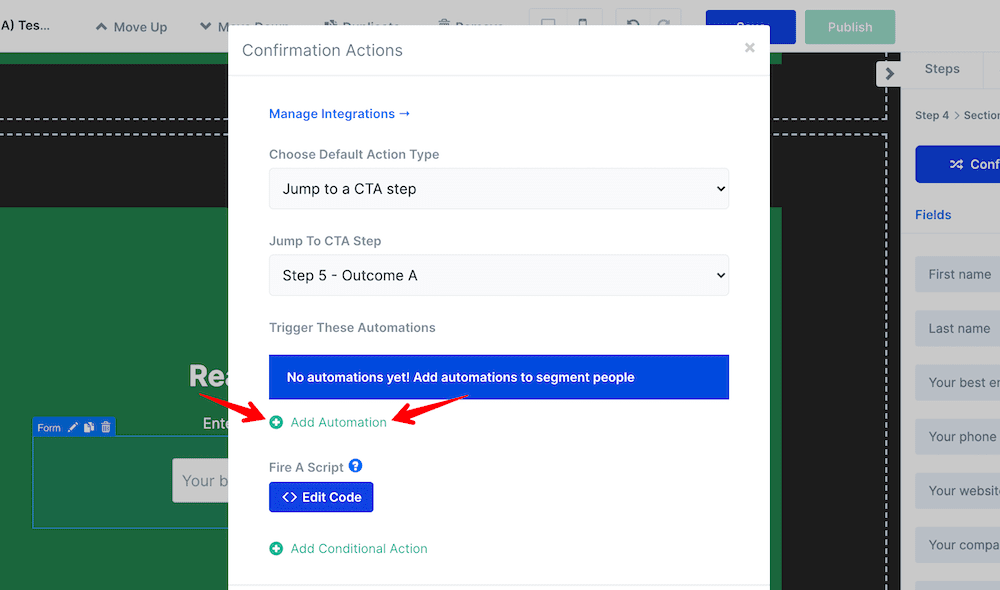Screen dimensions: 1000x590
Task: Click the Edit Code button
Action: (321, 497)
